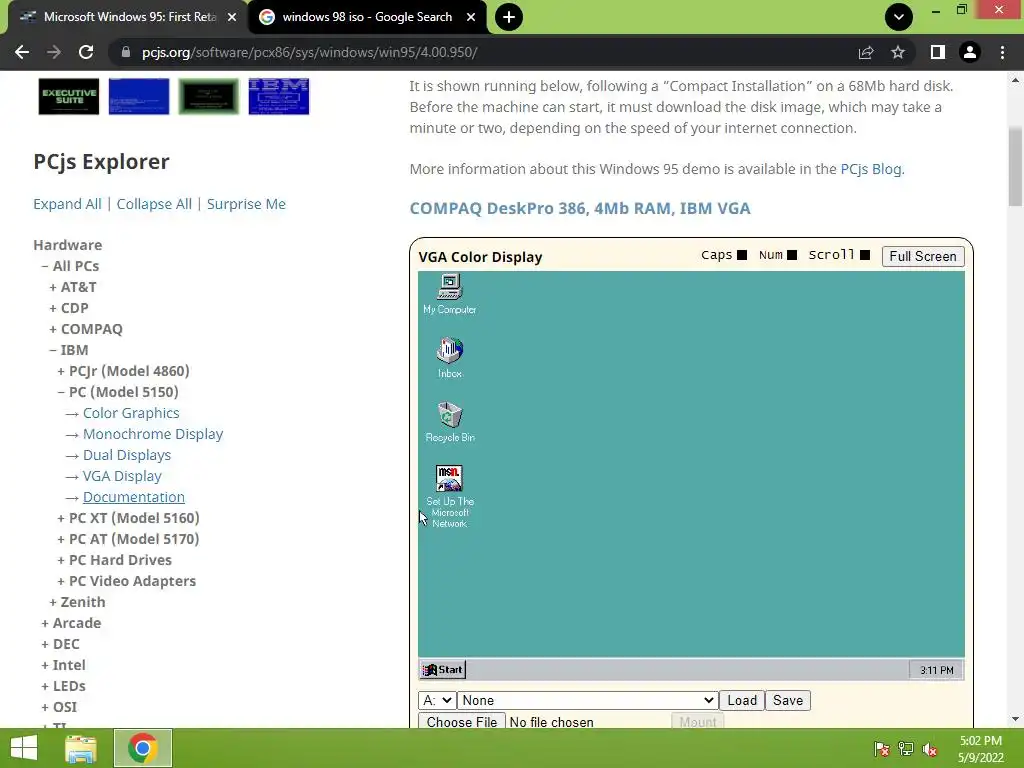Collapse PC (Model 5150)
The image size is (1024, 768).
(x=118, y=392)
